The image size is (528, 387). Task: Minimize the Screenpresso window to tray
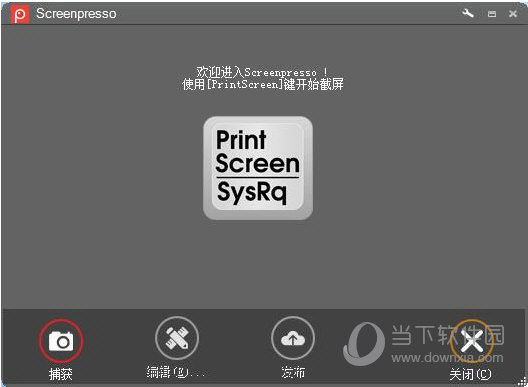[x=492, y=14]
